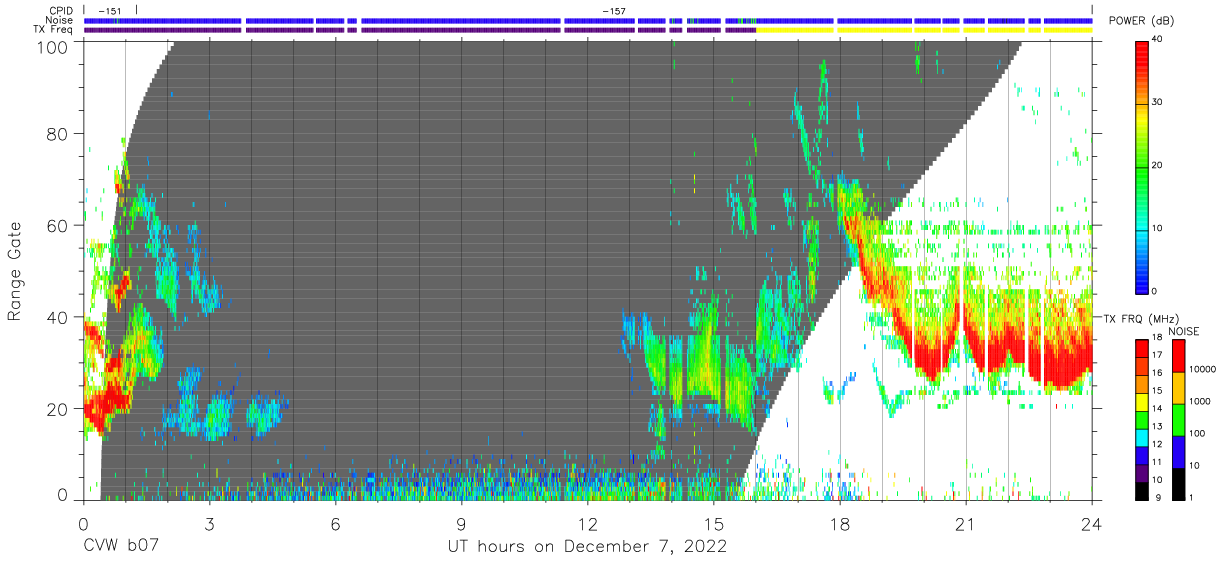This screenshot has height=567, width=1228.
Task: Click the cyan segment of TX FRQ colorbar
Action: [1142, 437]
